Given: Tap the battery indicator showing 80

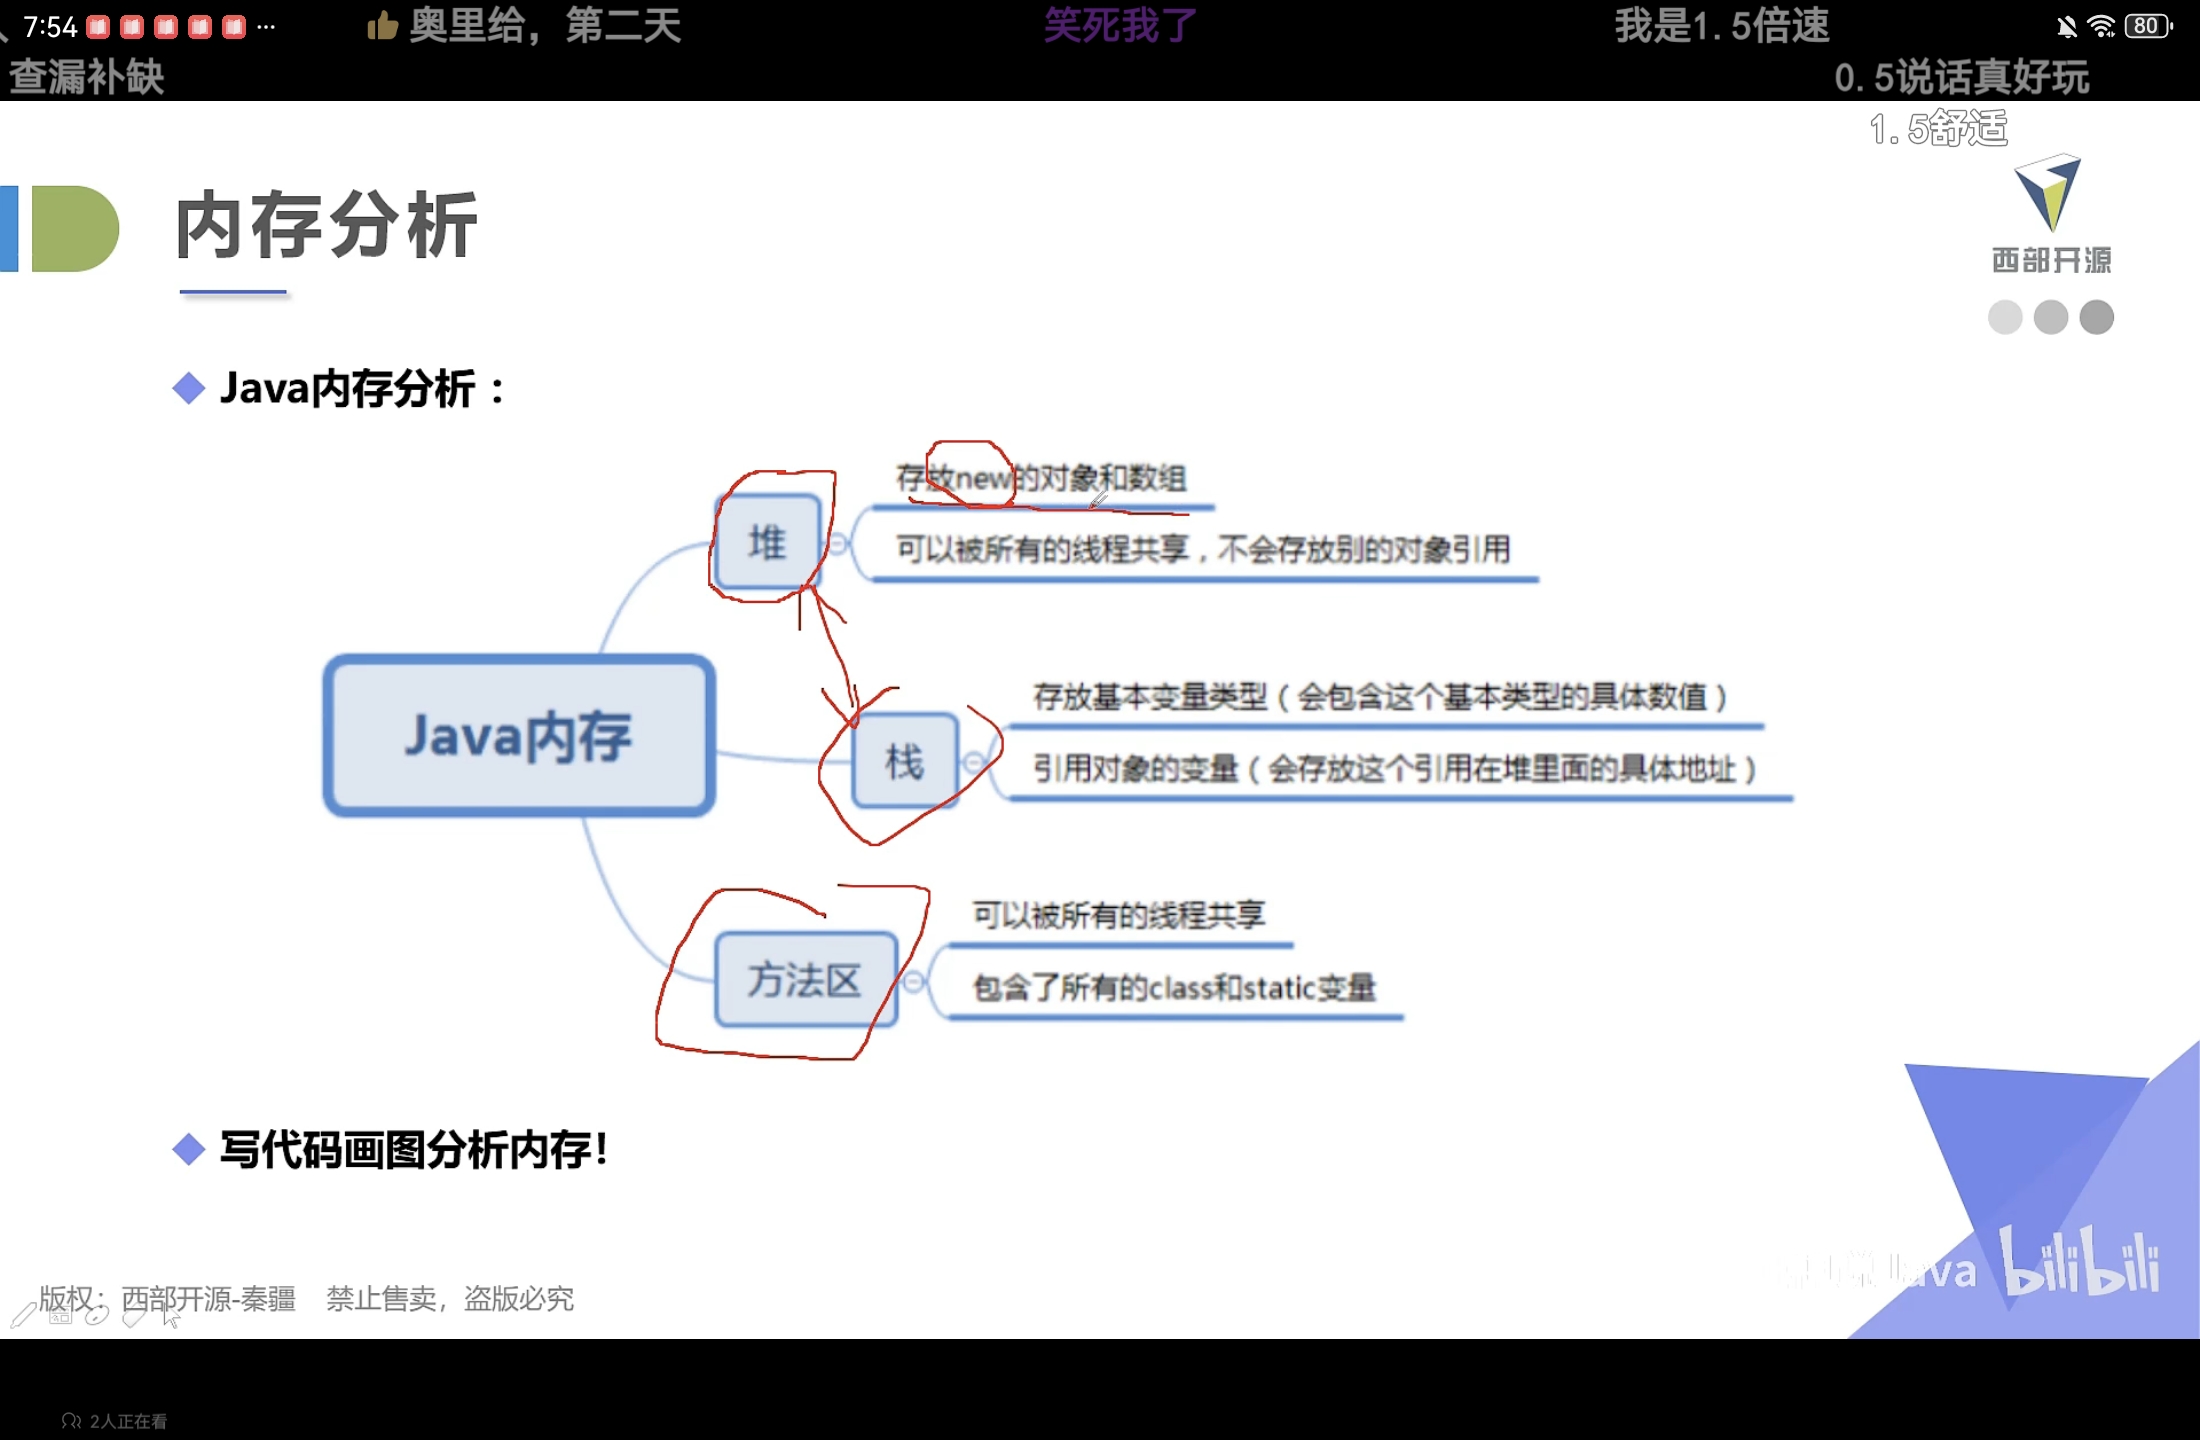Looking at the screenshot, I should point(2147,27).
